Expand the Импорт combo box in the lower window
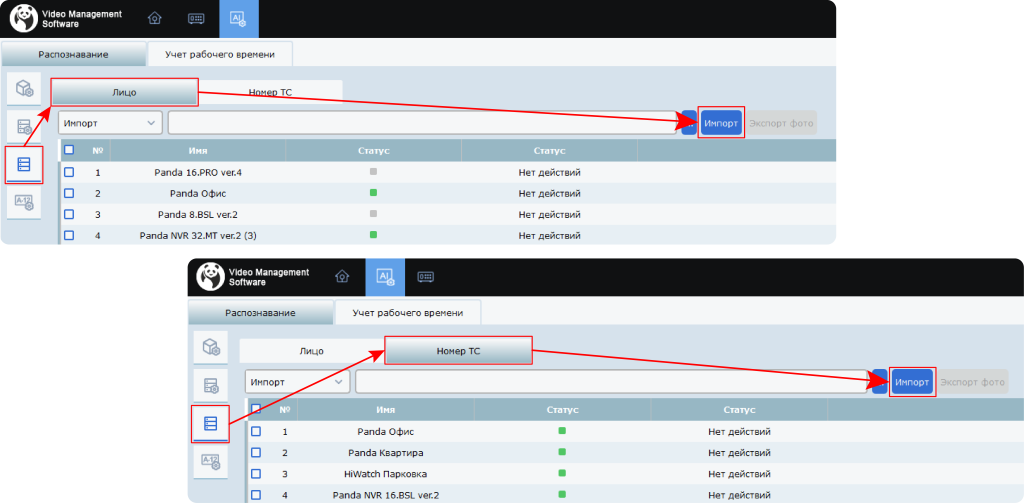This screenshot has width=1024, height=503. pos(297,382)
